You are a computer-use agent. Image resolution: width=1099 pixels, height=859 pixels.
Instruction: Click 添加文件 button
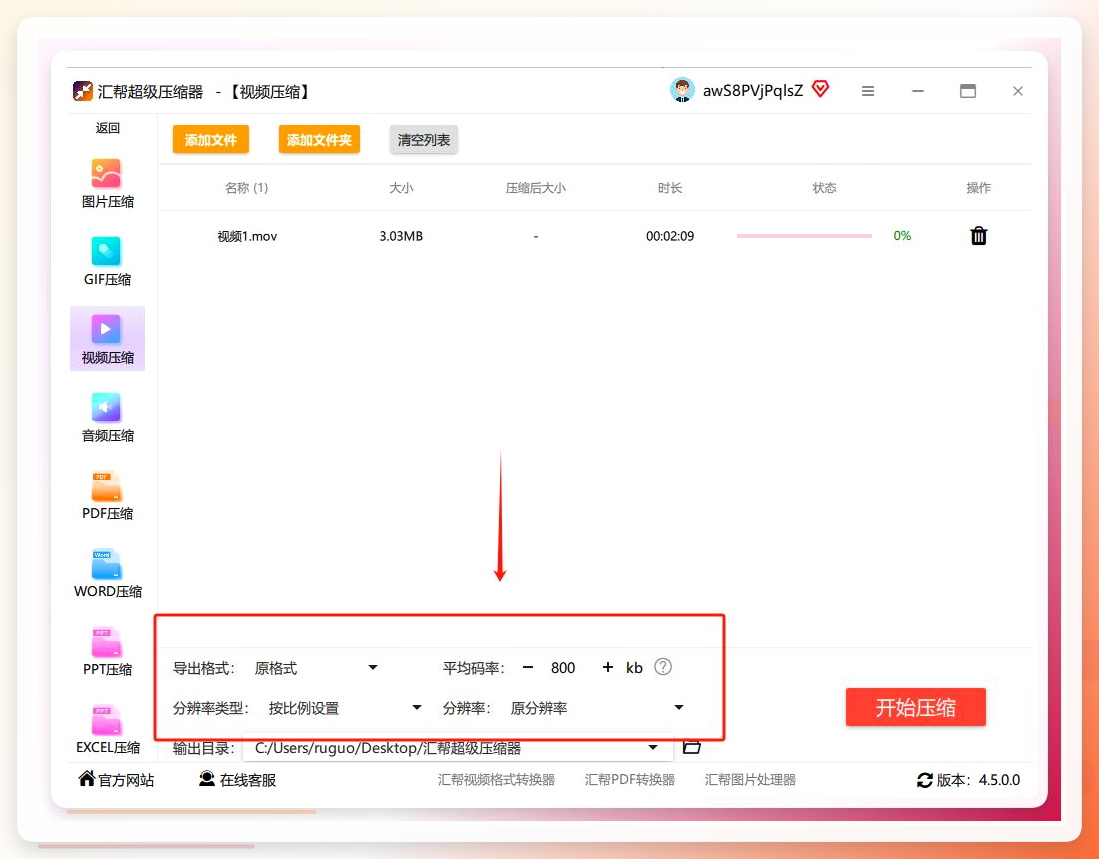210,140
